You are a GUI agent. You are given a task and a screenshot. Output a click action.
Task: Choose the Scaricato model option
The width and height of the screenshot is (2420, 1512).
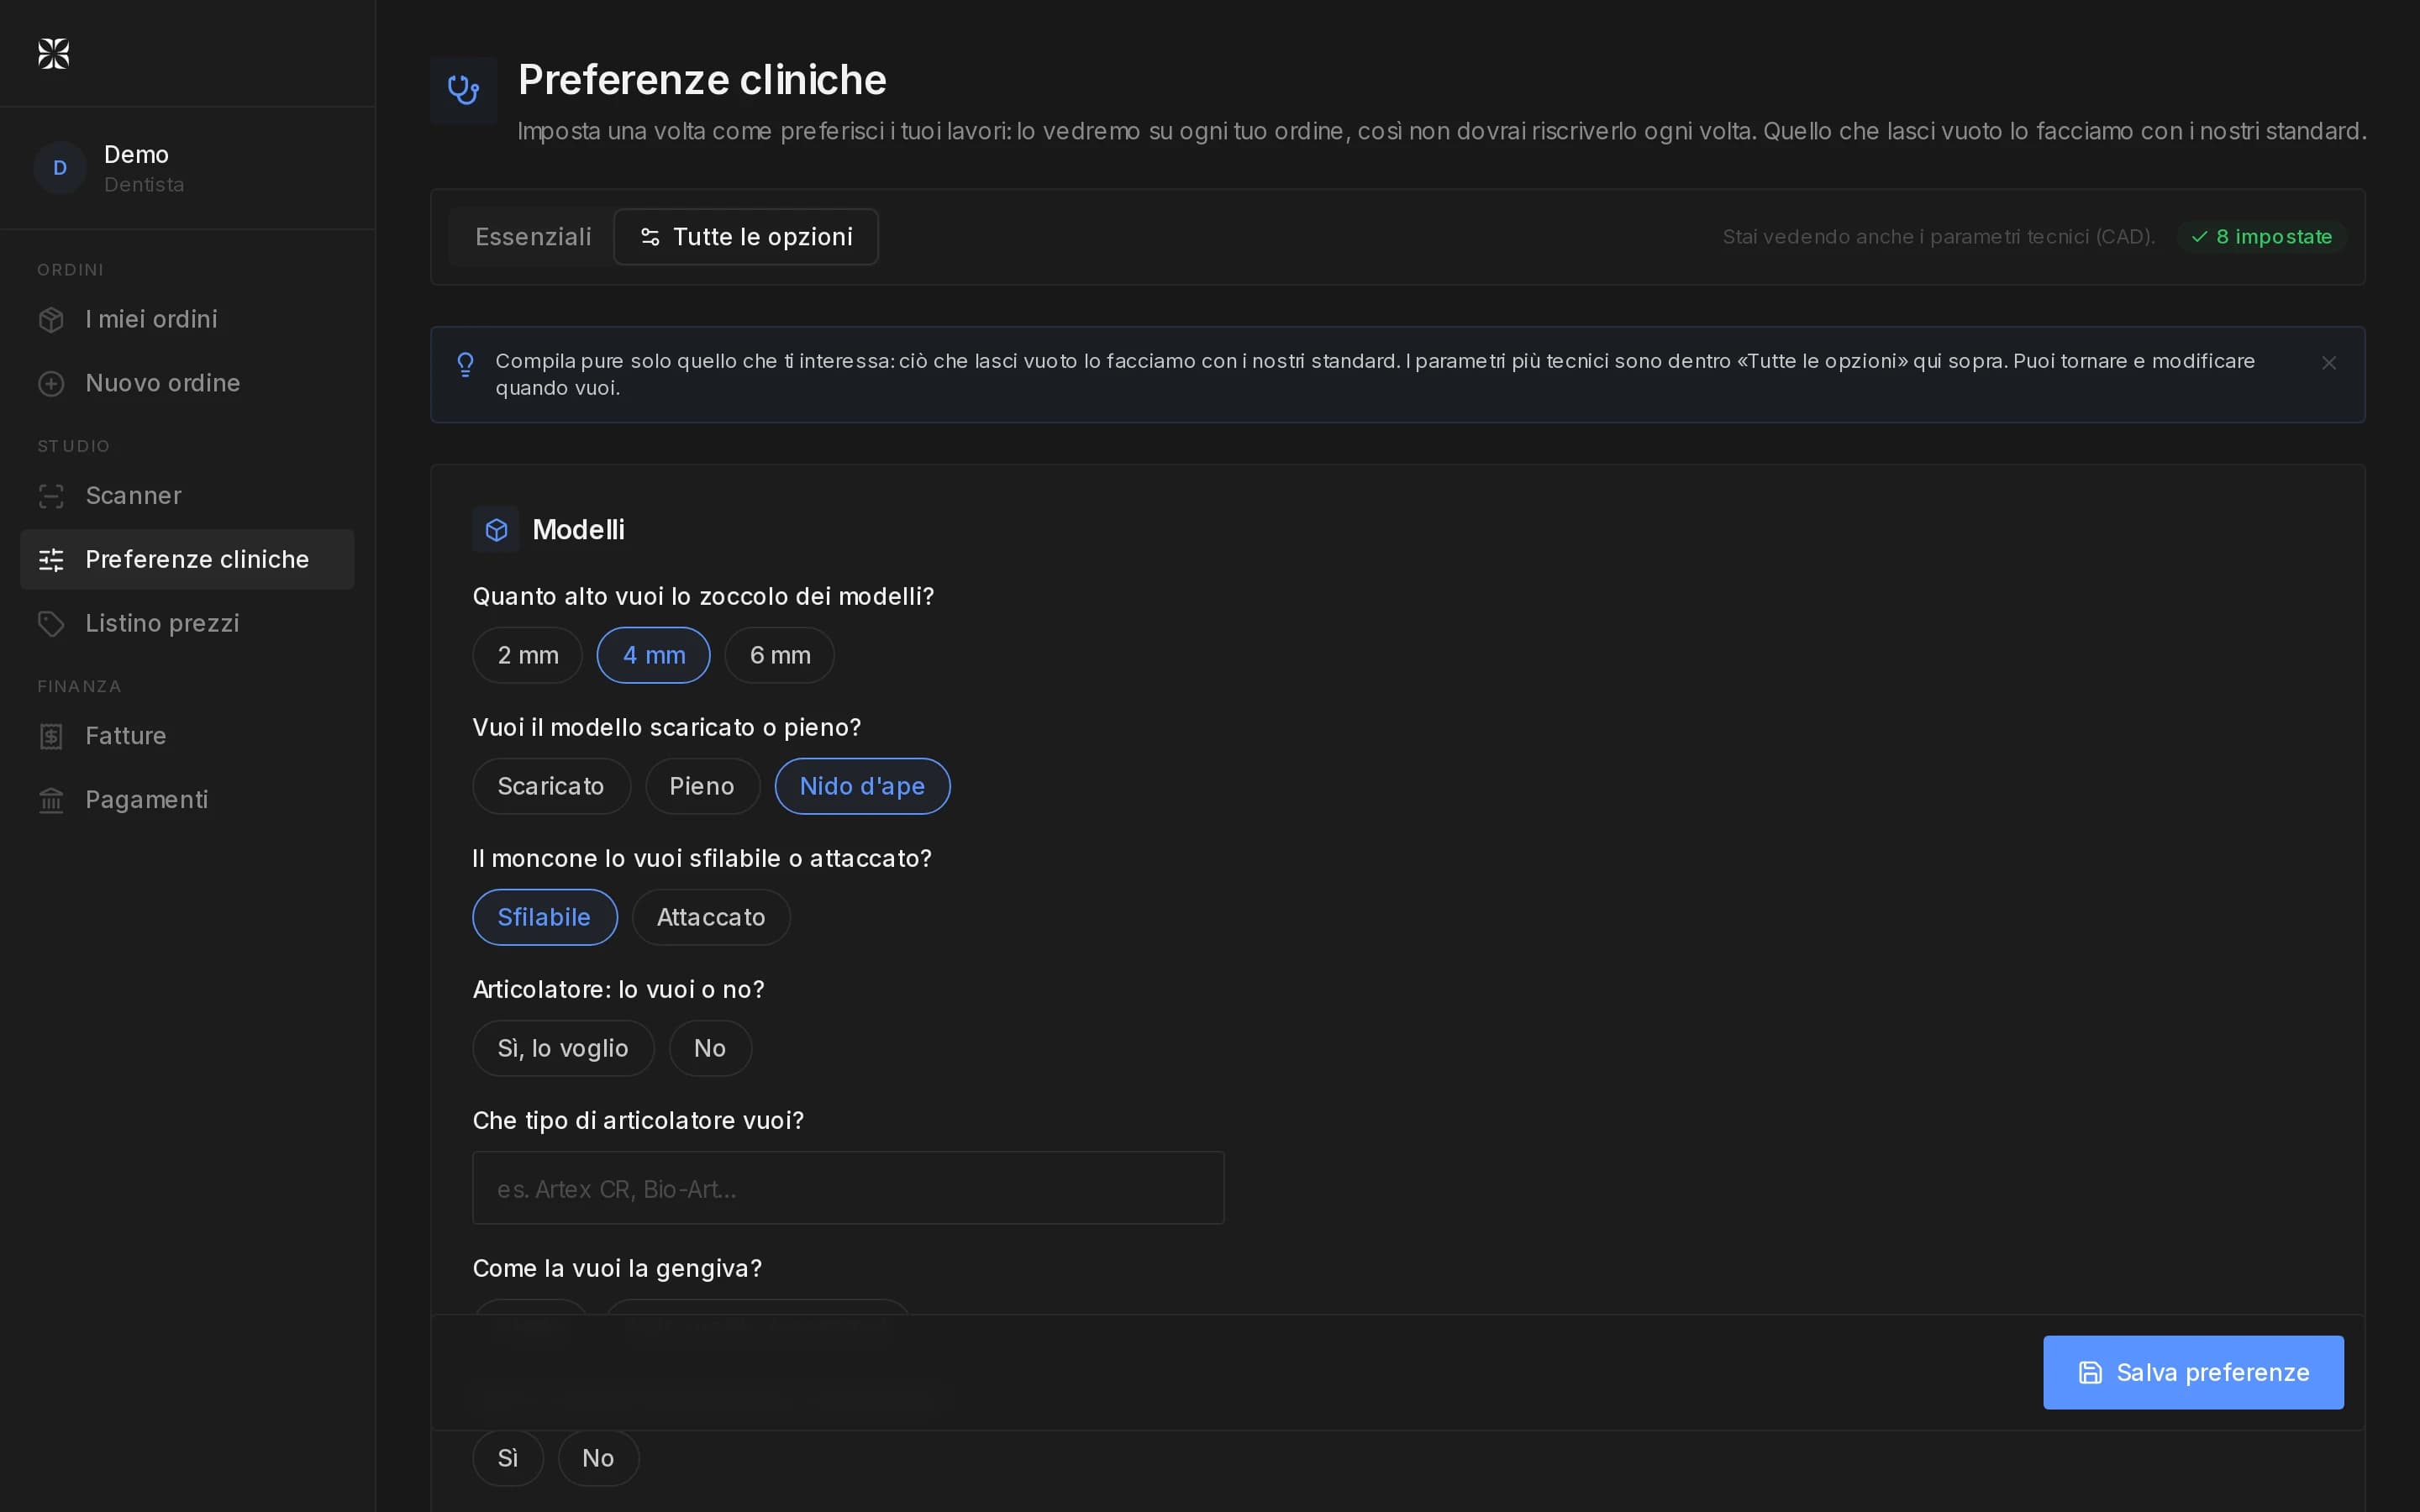(551, 786)
